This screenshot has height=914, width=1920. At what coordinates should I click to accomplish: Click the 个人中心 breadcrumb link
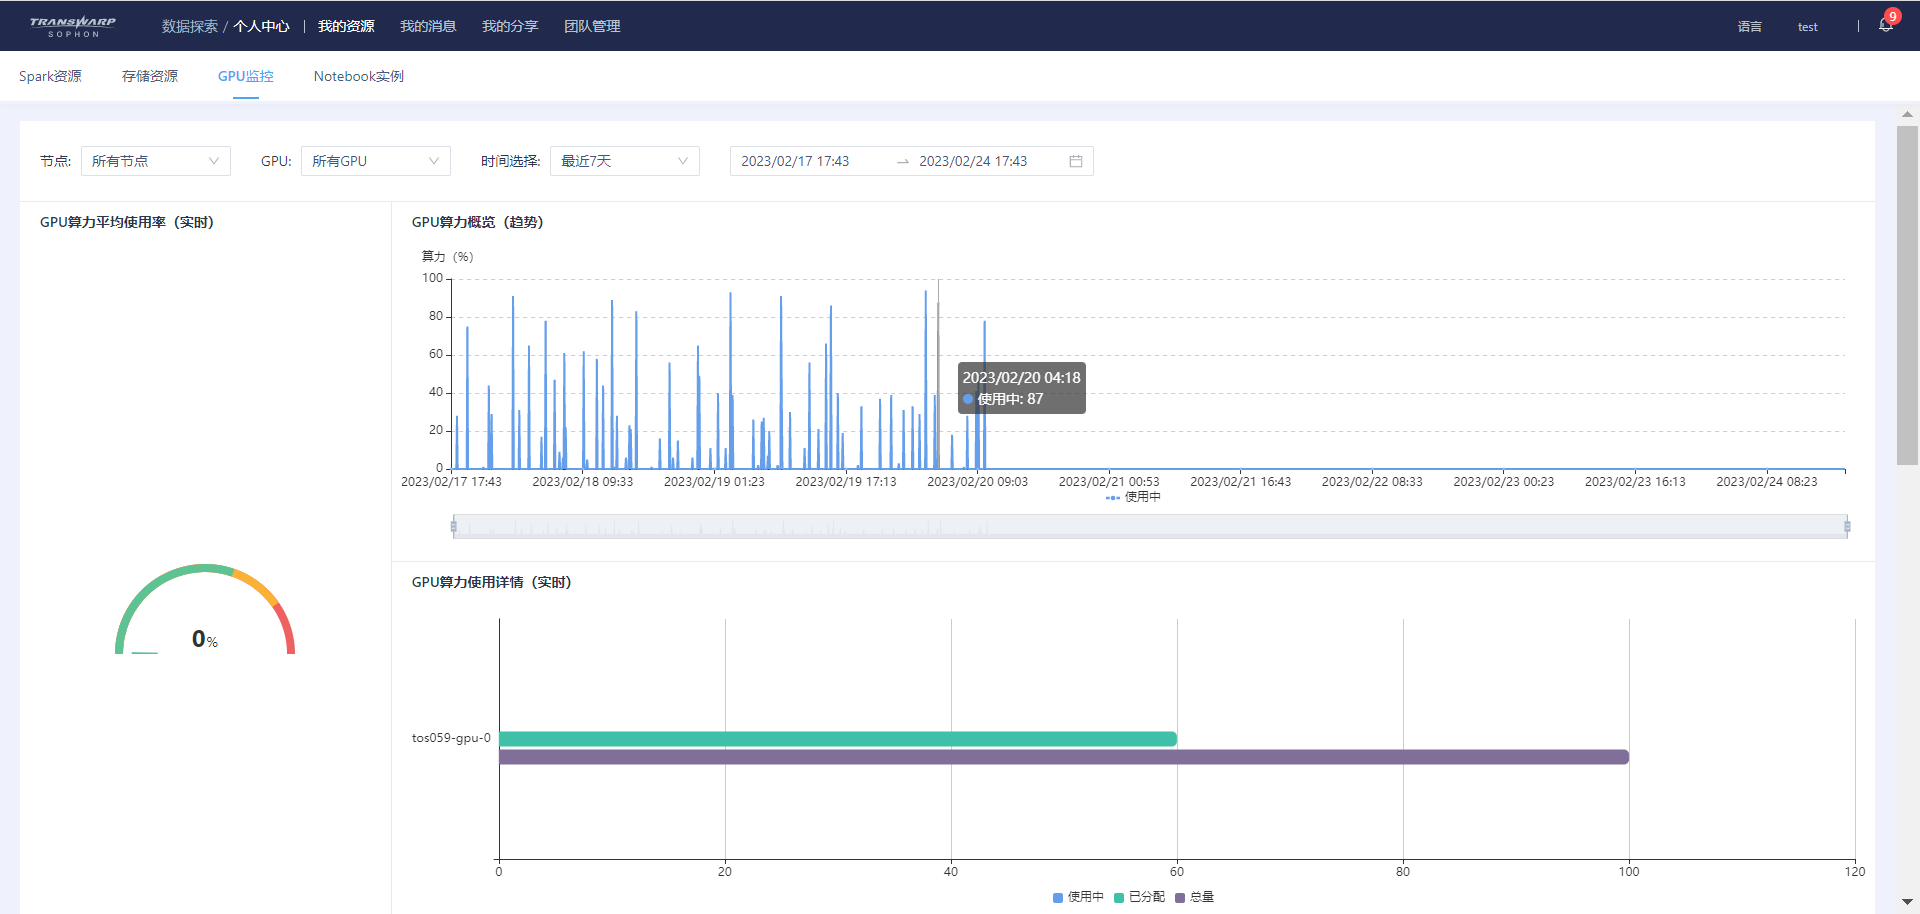[261, 26]
